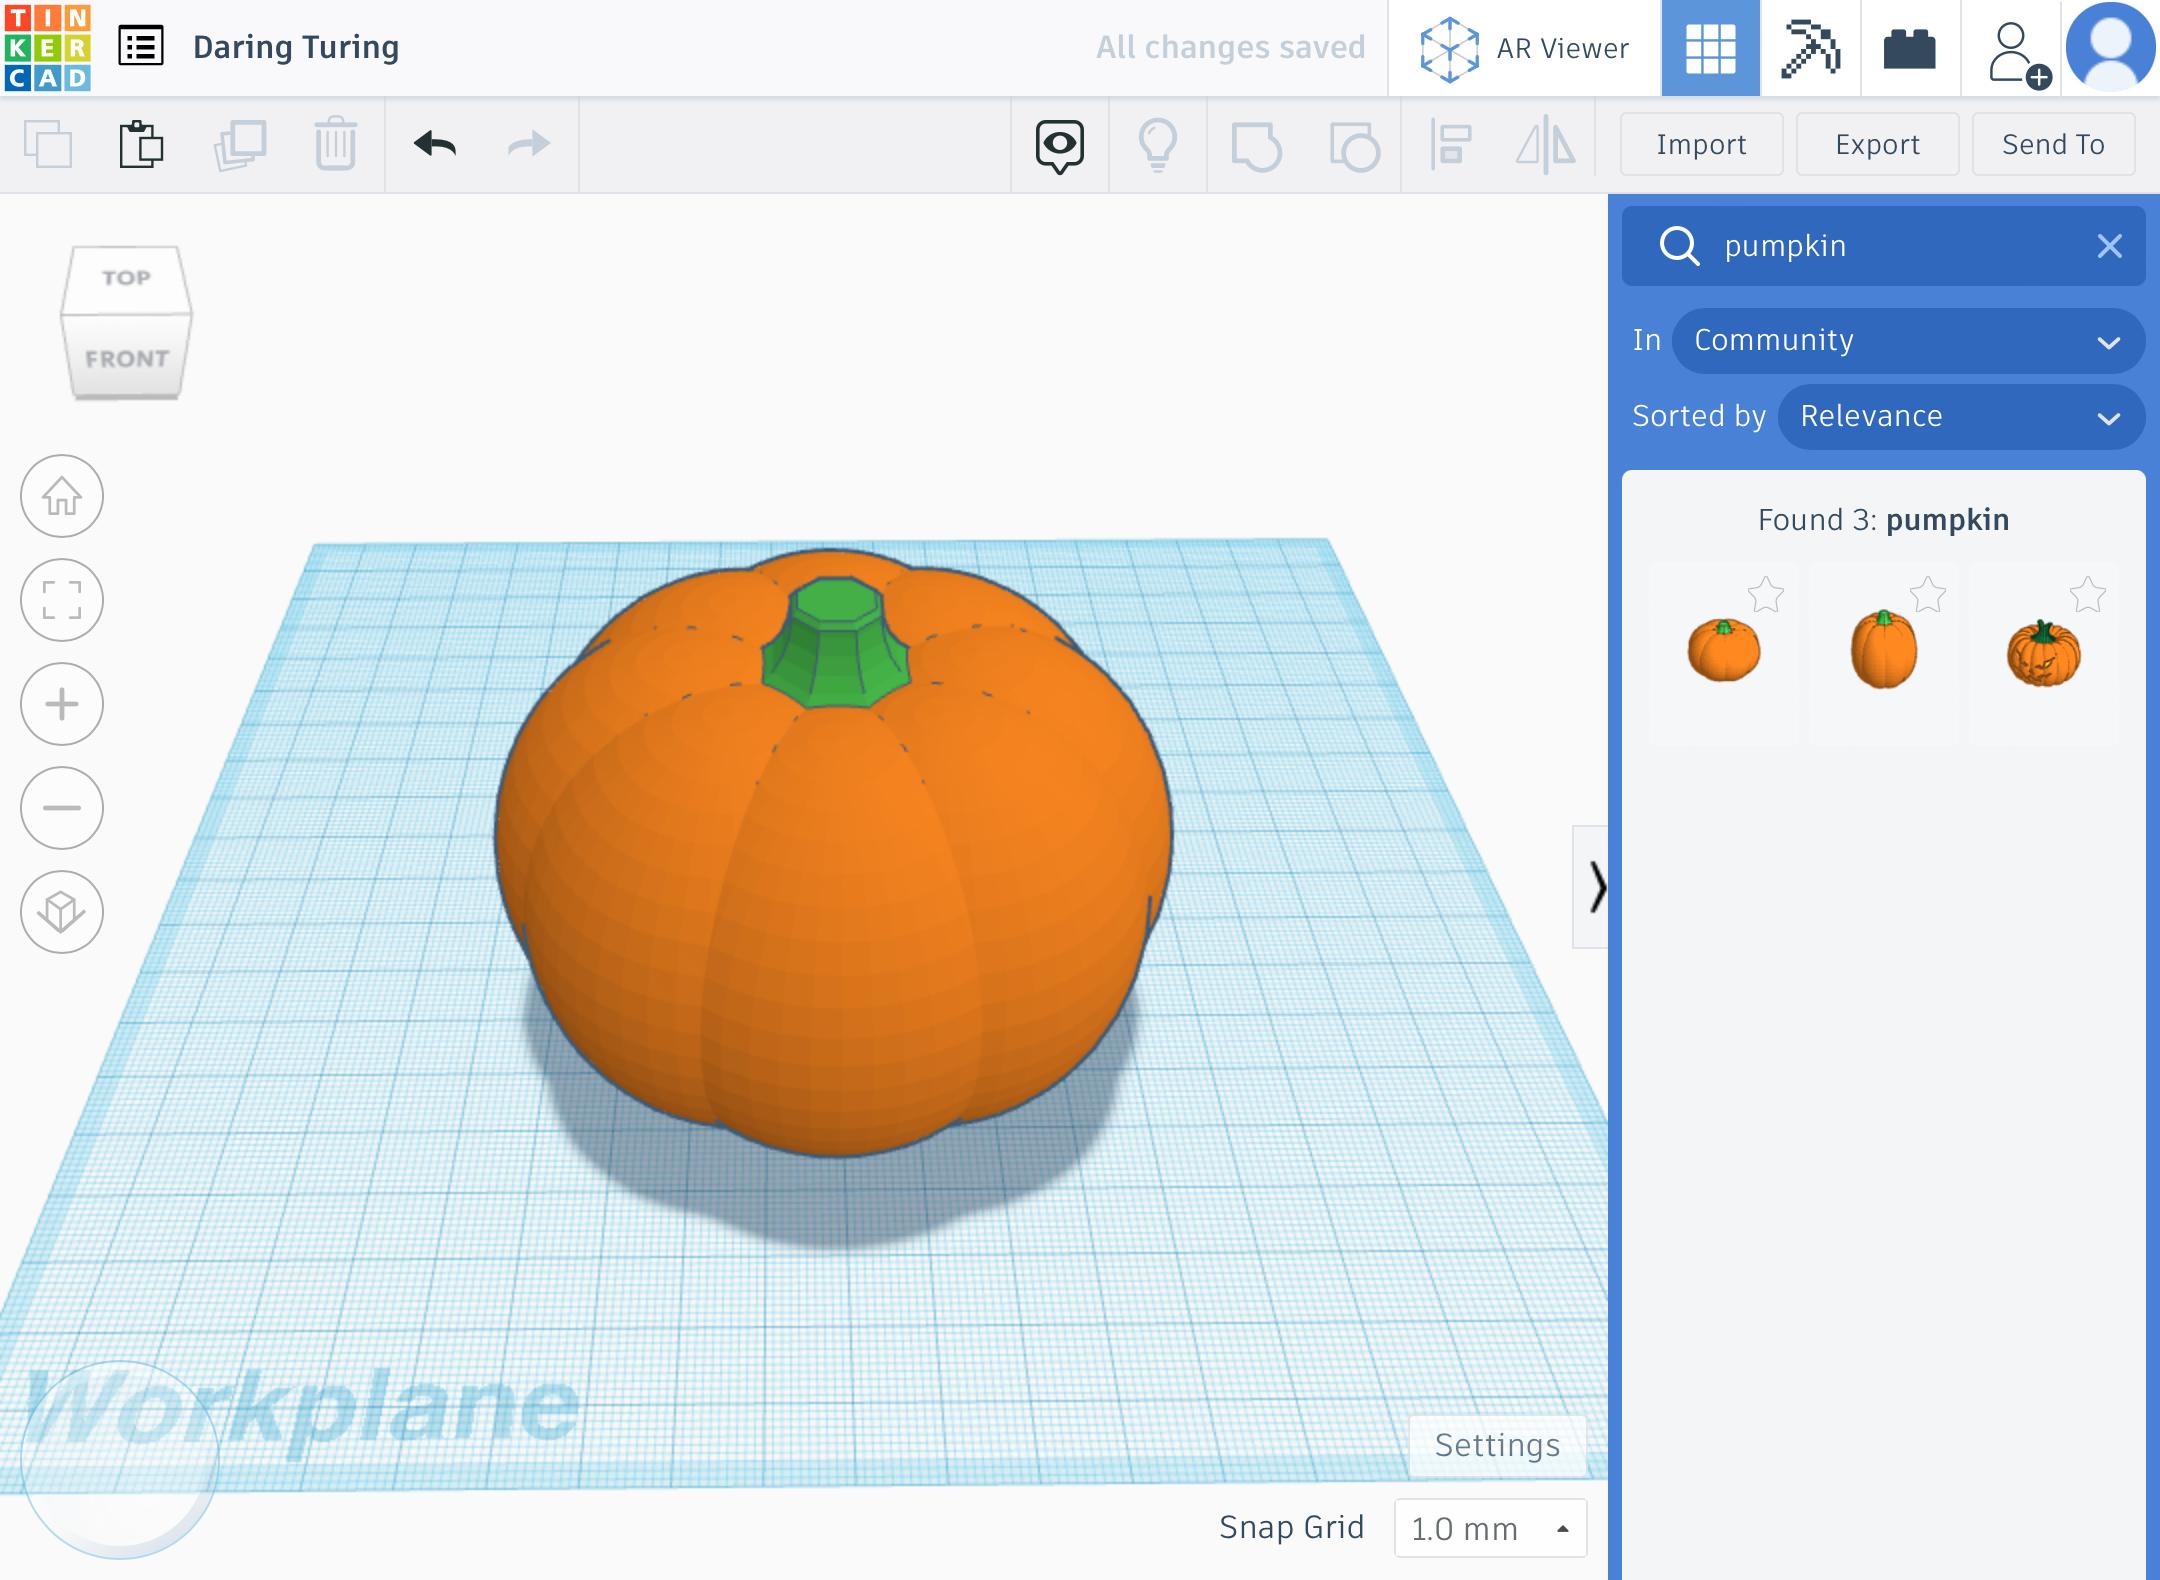Click Fit all in view icon

coord(62,600)
